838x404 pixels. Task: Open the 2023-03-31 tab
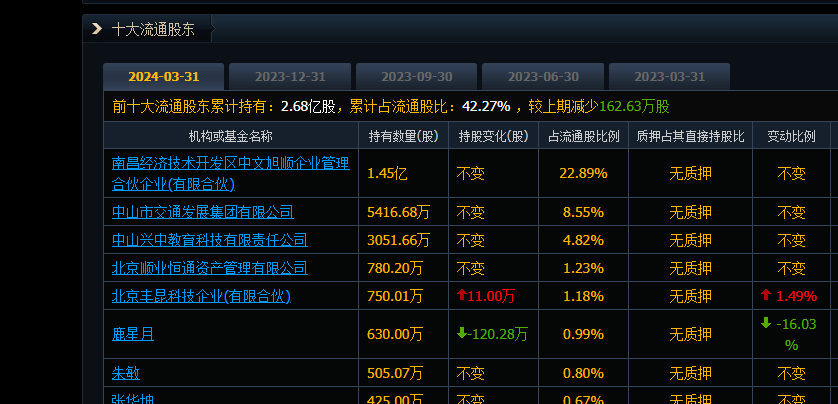[670, 76]
